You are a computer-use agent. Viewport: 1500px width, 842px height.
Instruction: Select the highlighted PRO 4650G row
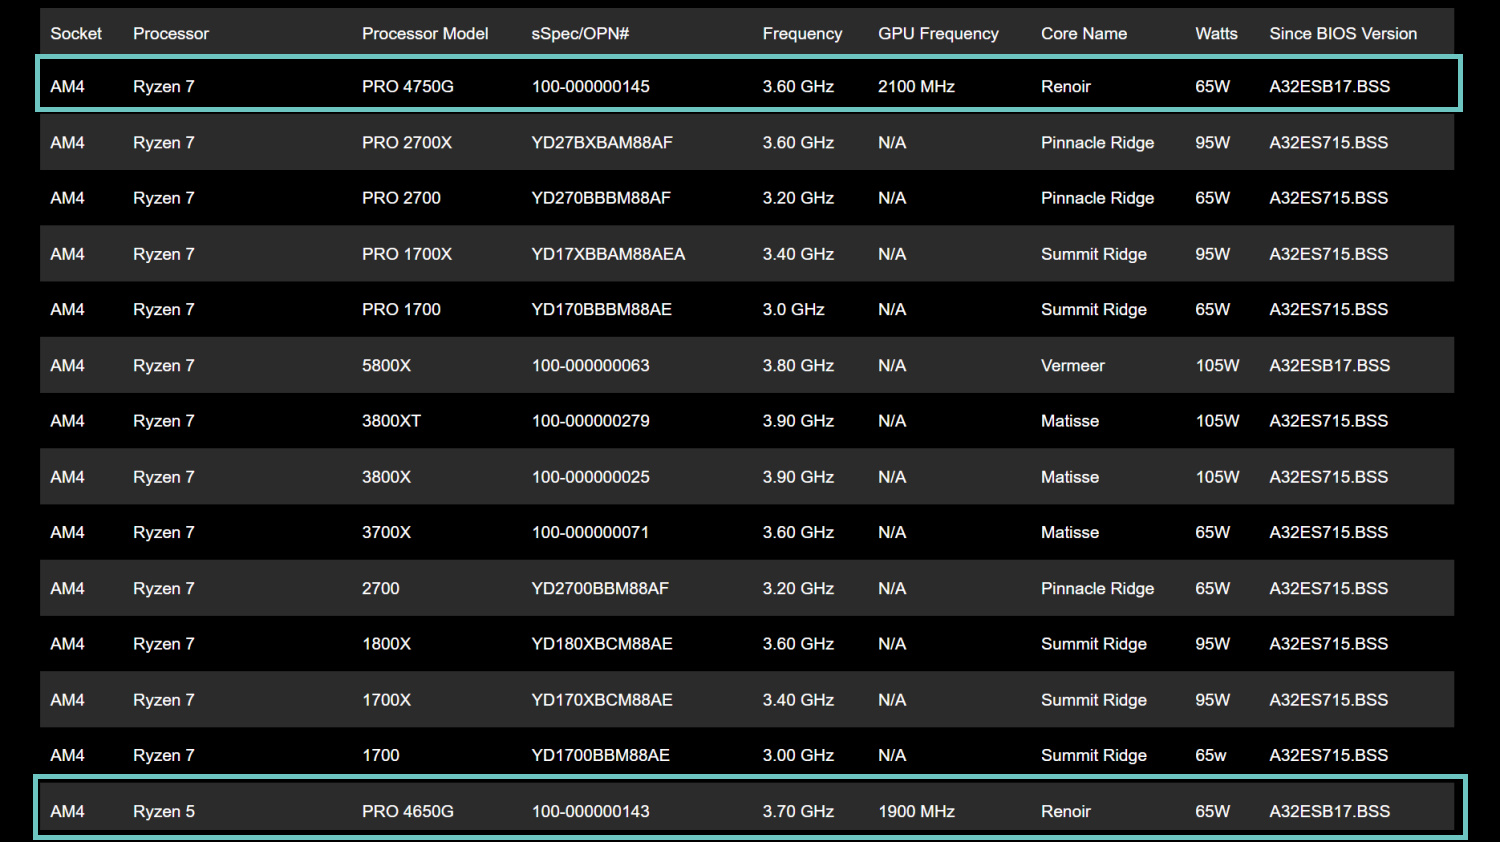[x=750, y=807]
